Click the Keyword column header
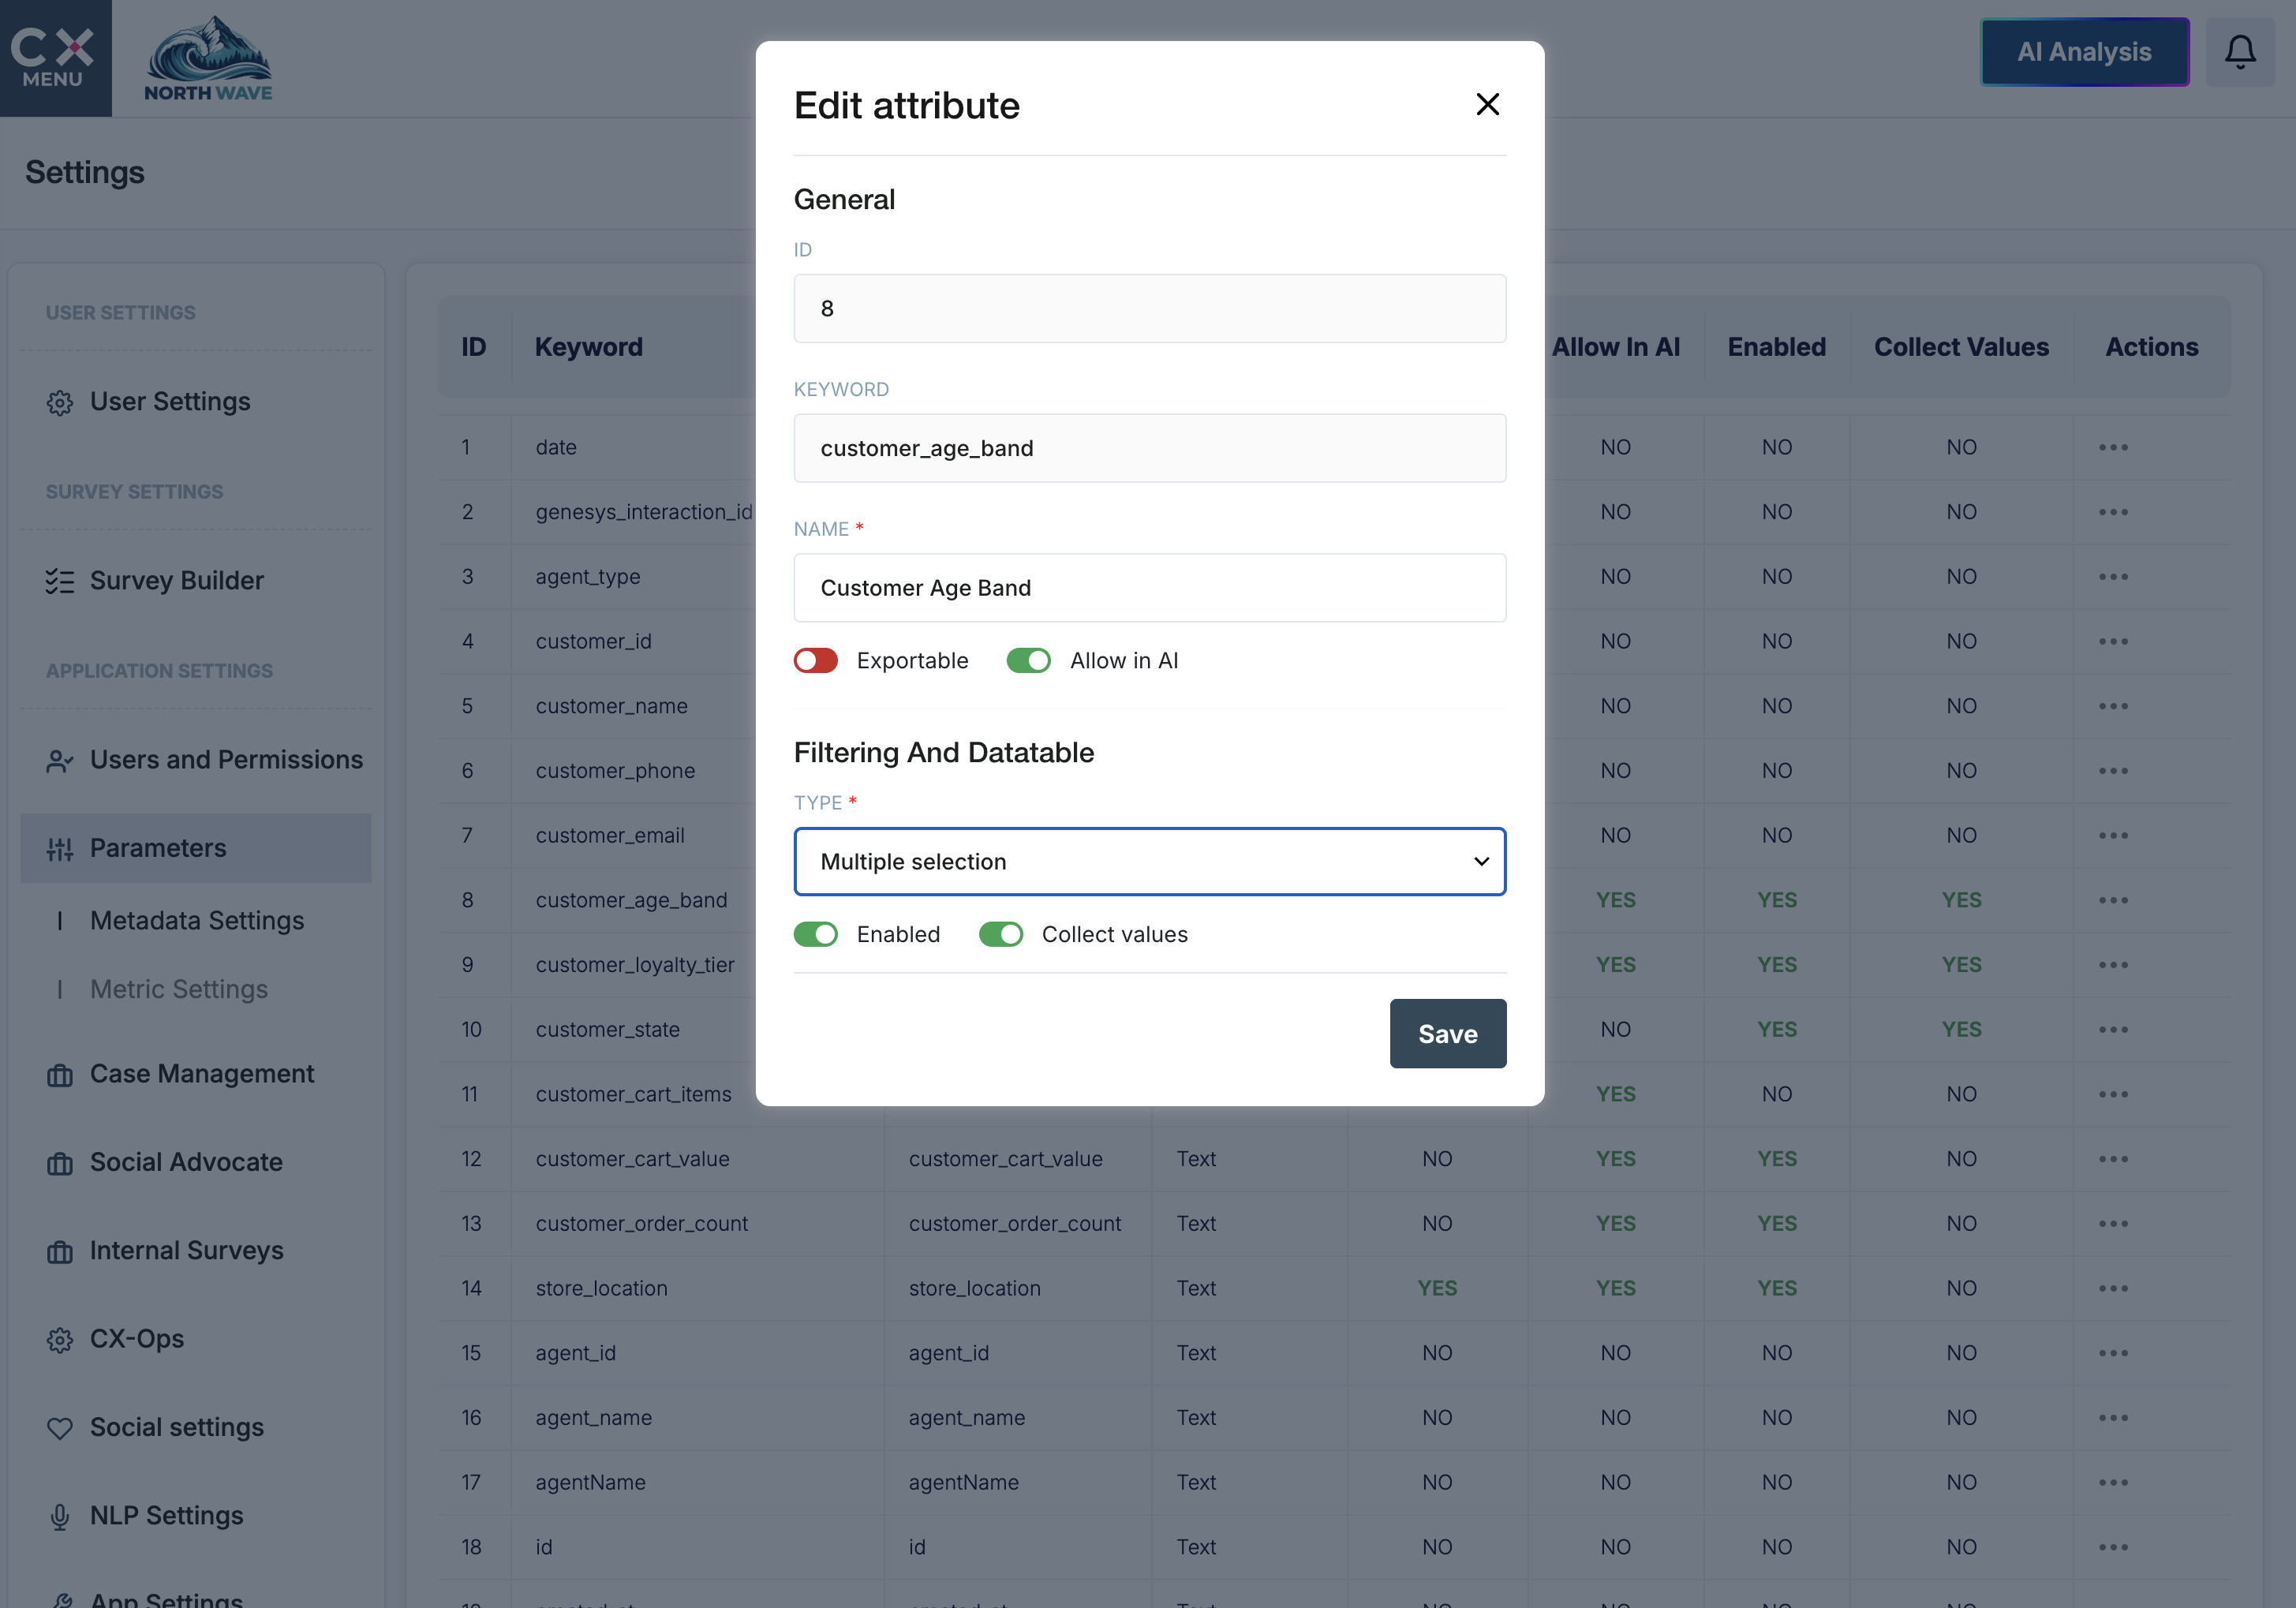 click(x=588, y=347)
